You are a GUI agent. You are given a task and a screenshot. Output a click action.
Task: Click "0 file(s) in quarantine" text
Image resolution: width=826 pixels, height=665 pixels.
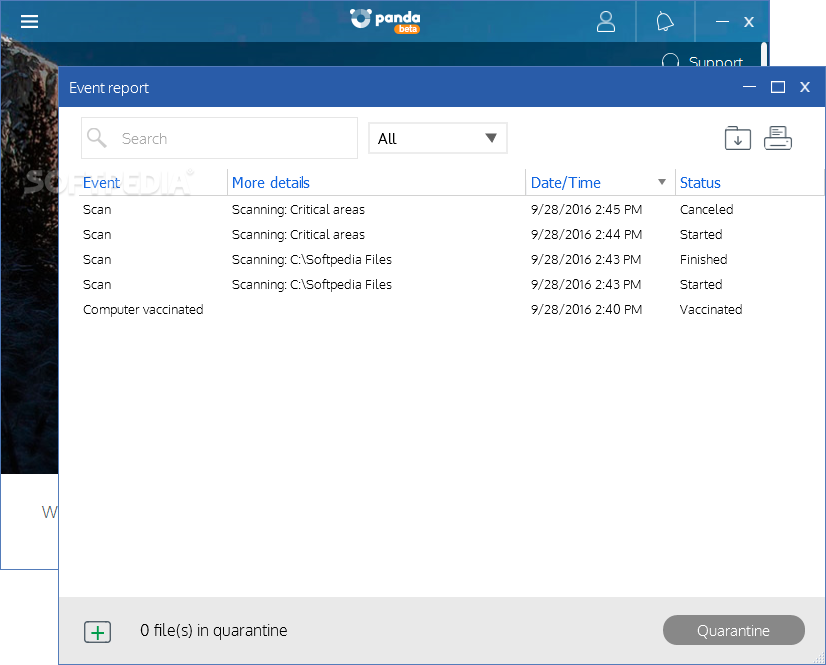point(213,630)
